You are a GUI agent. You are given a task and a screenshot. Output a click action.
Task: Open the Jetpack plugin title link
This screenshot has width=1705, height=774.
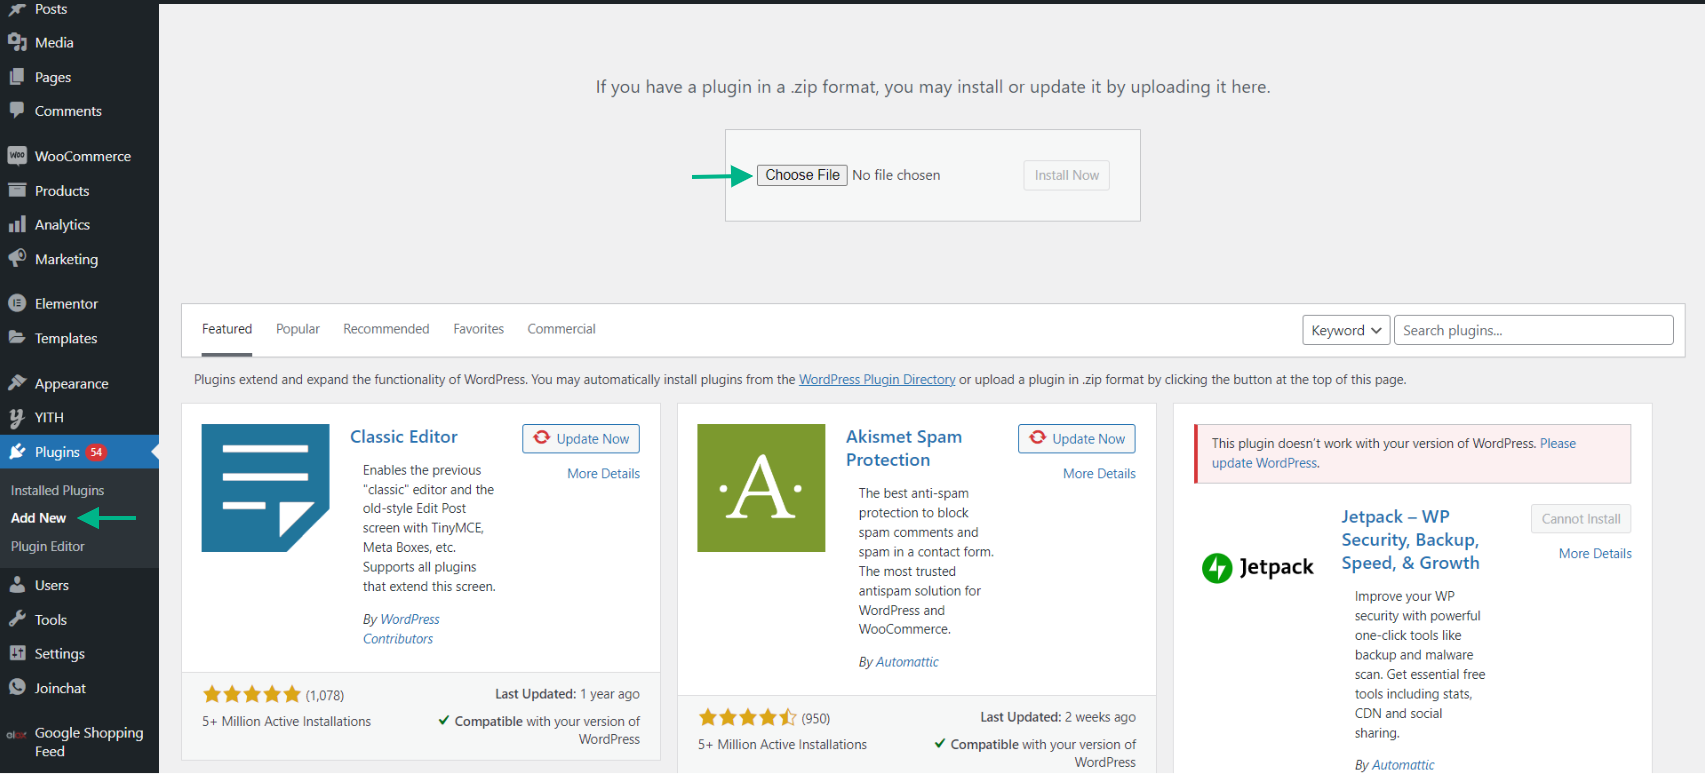click(1410, 540)
